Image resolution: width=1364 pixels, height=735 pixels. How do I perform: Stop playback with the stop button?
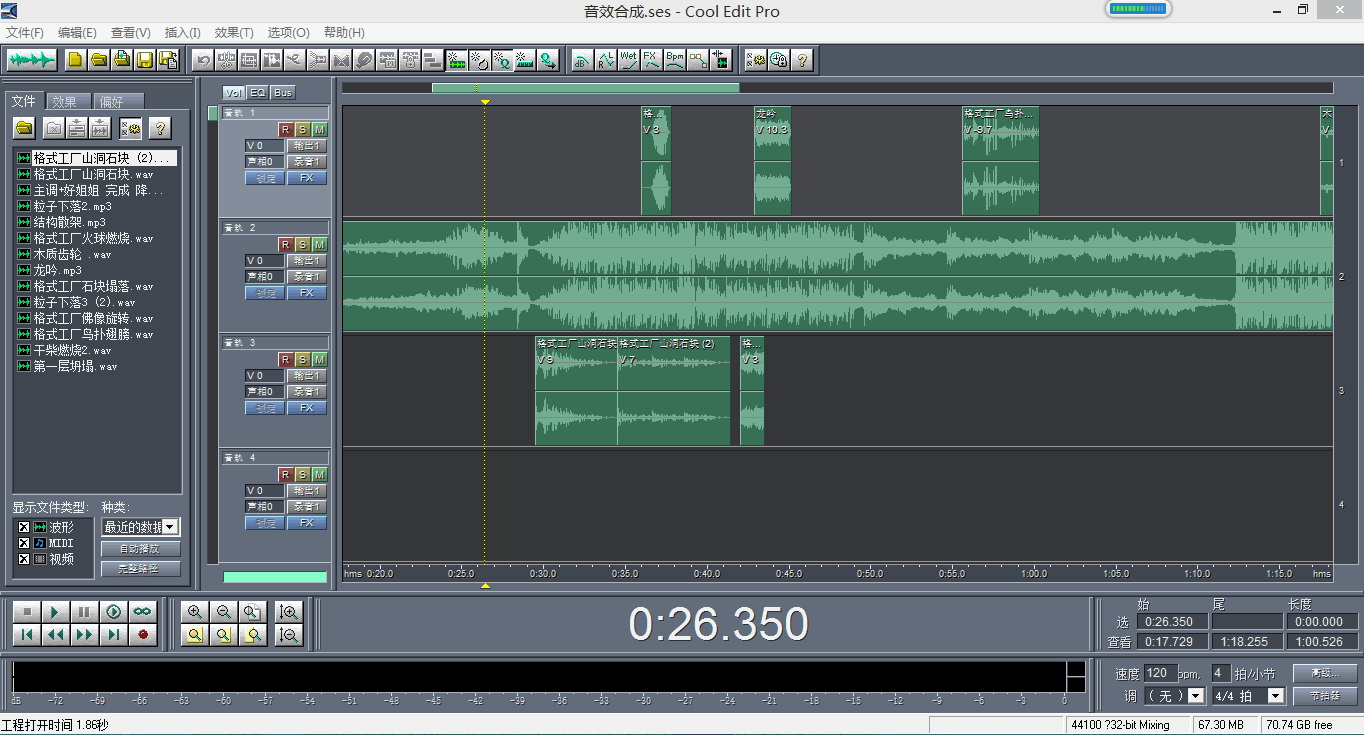[27, 612]
